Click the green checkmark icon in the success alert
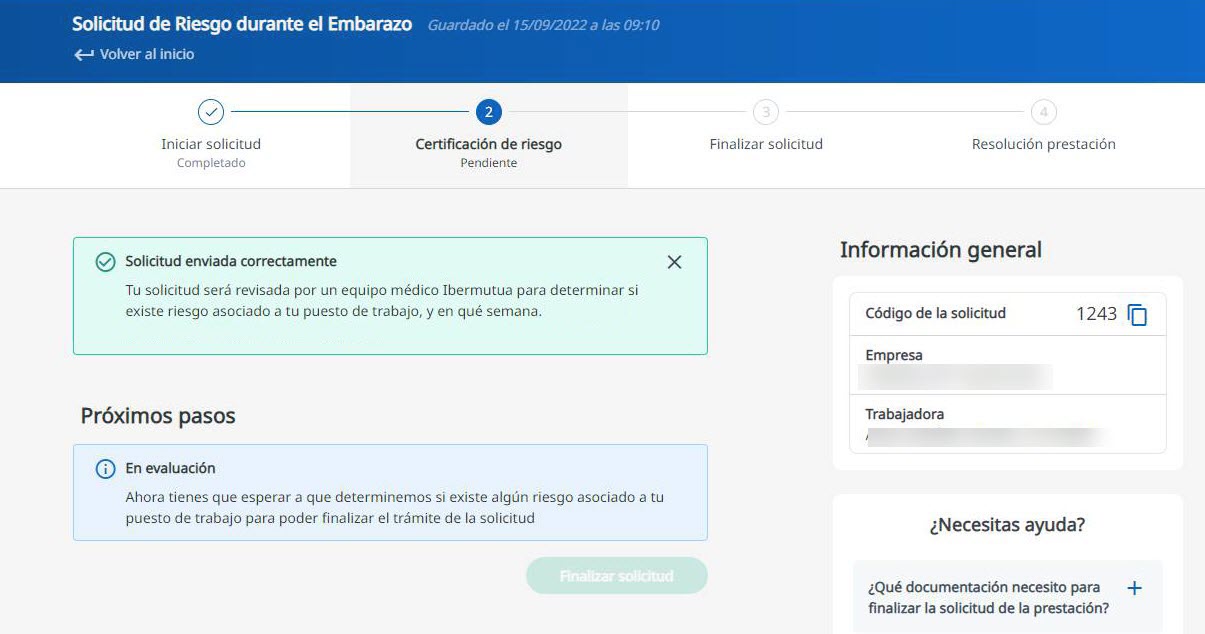The height and width of the screenshot is (634, 1205). (x=105, y=262)
